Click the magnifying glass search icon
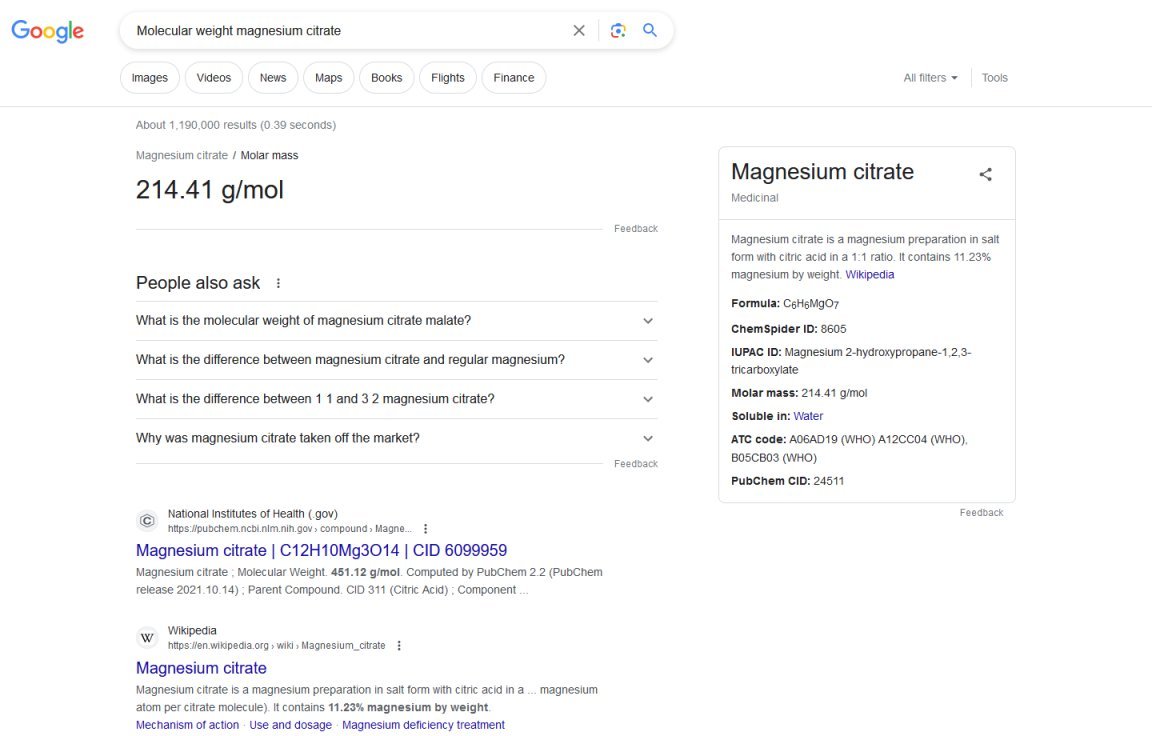The width and height of the screenshot is (1152, 736). point(650,31)
